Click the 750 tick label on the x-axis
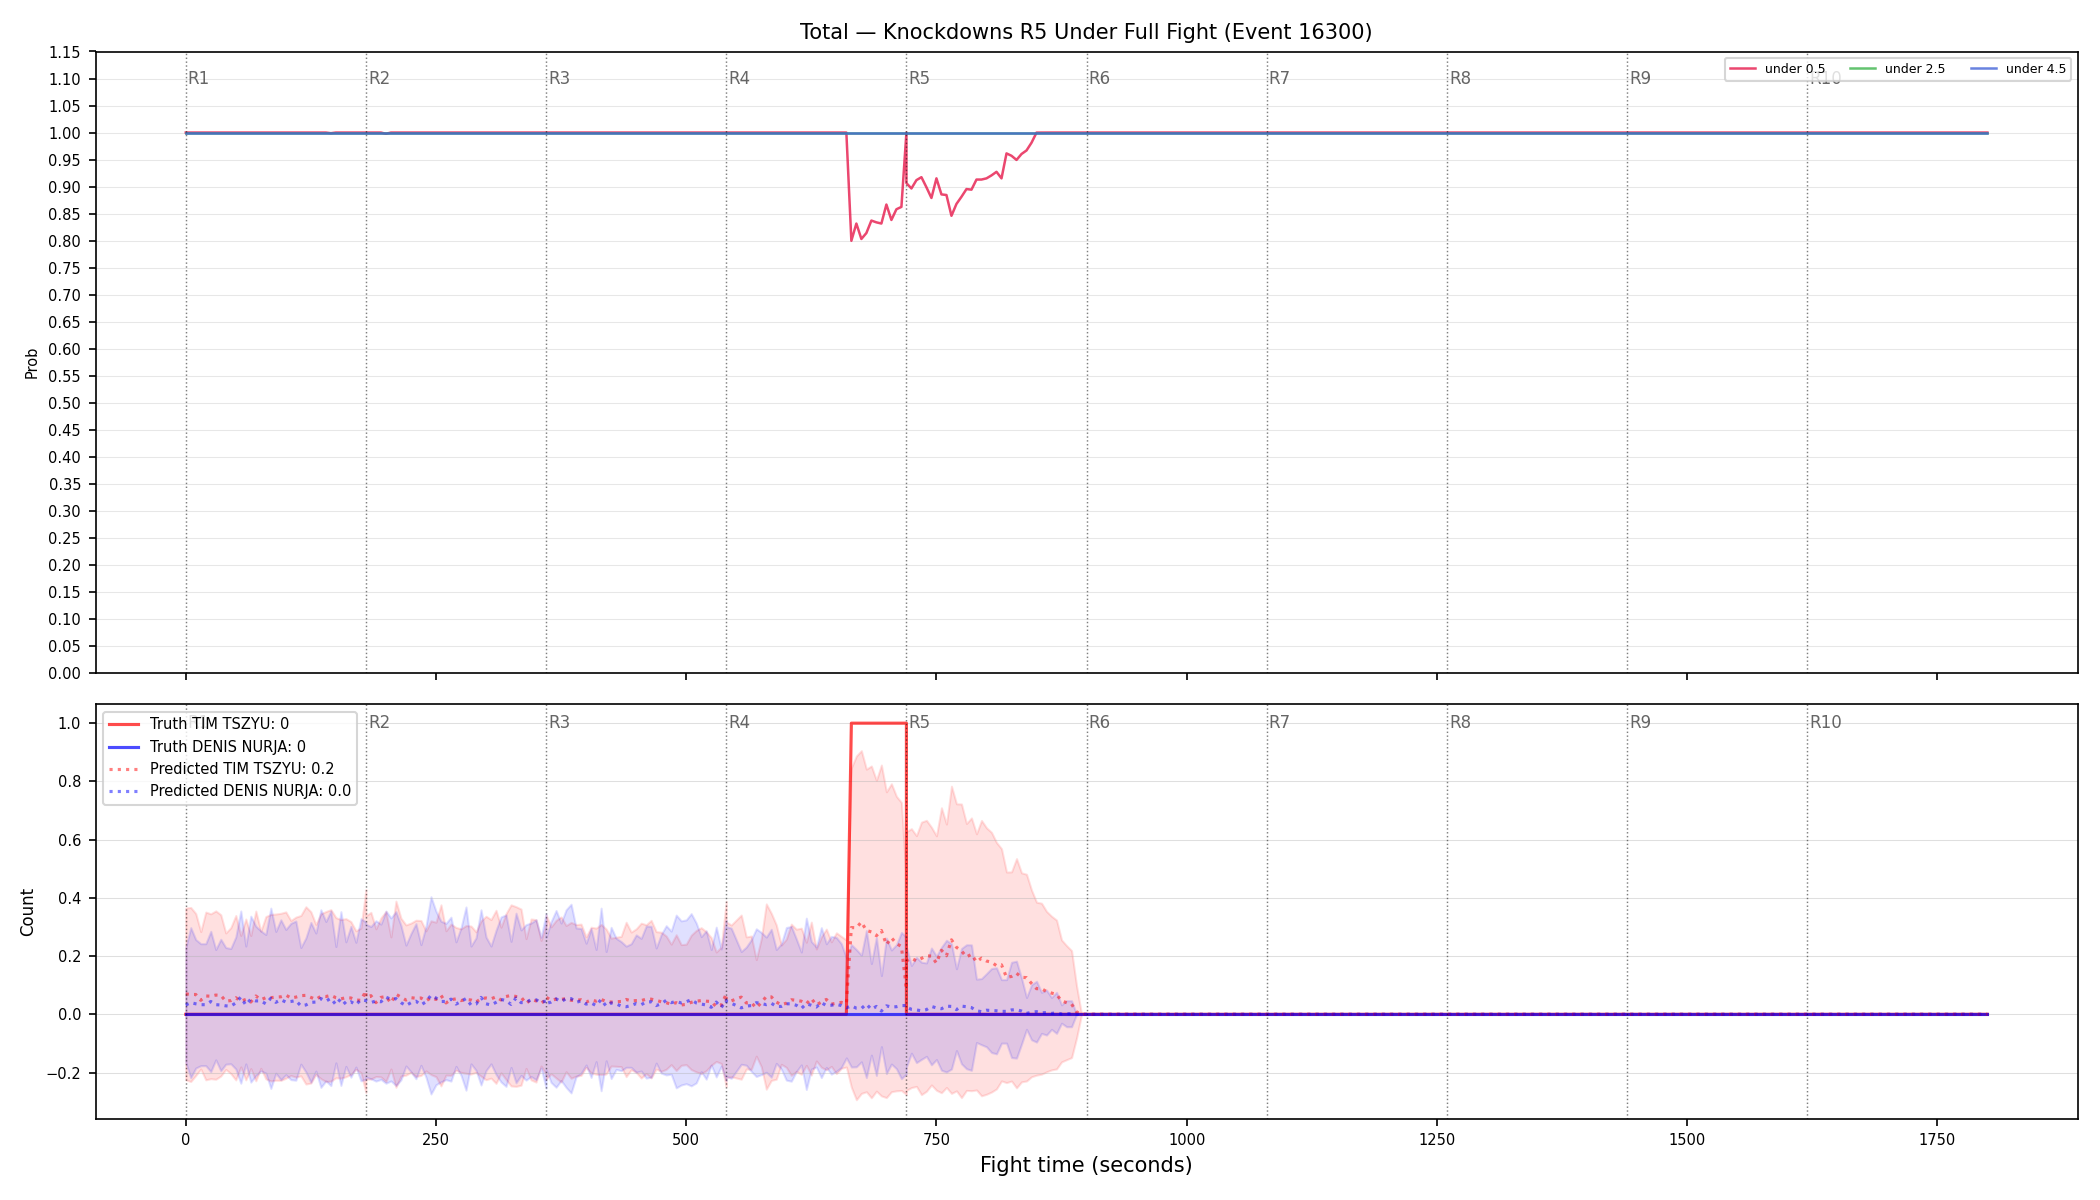Viewport: 2100px width, 1200px height. (x=936, y=1139)
